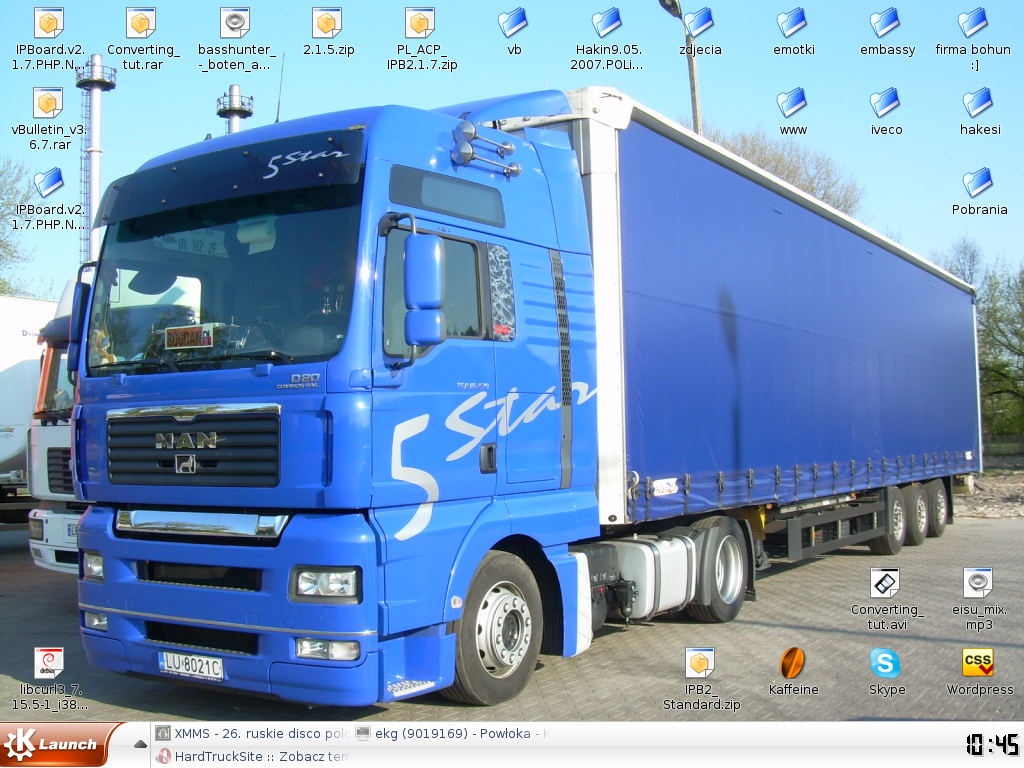Open the Hakin9.05.2007 folder
This screenshot has height=768, width=1024.
point(607,23)
